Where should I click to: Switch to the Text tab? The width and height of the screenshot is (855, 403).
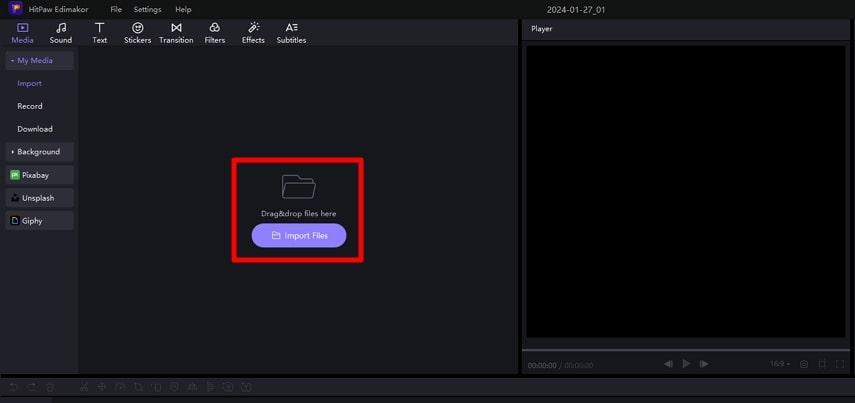pos(99,33)
